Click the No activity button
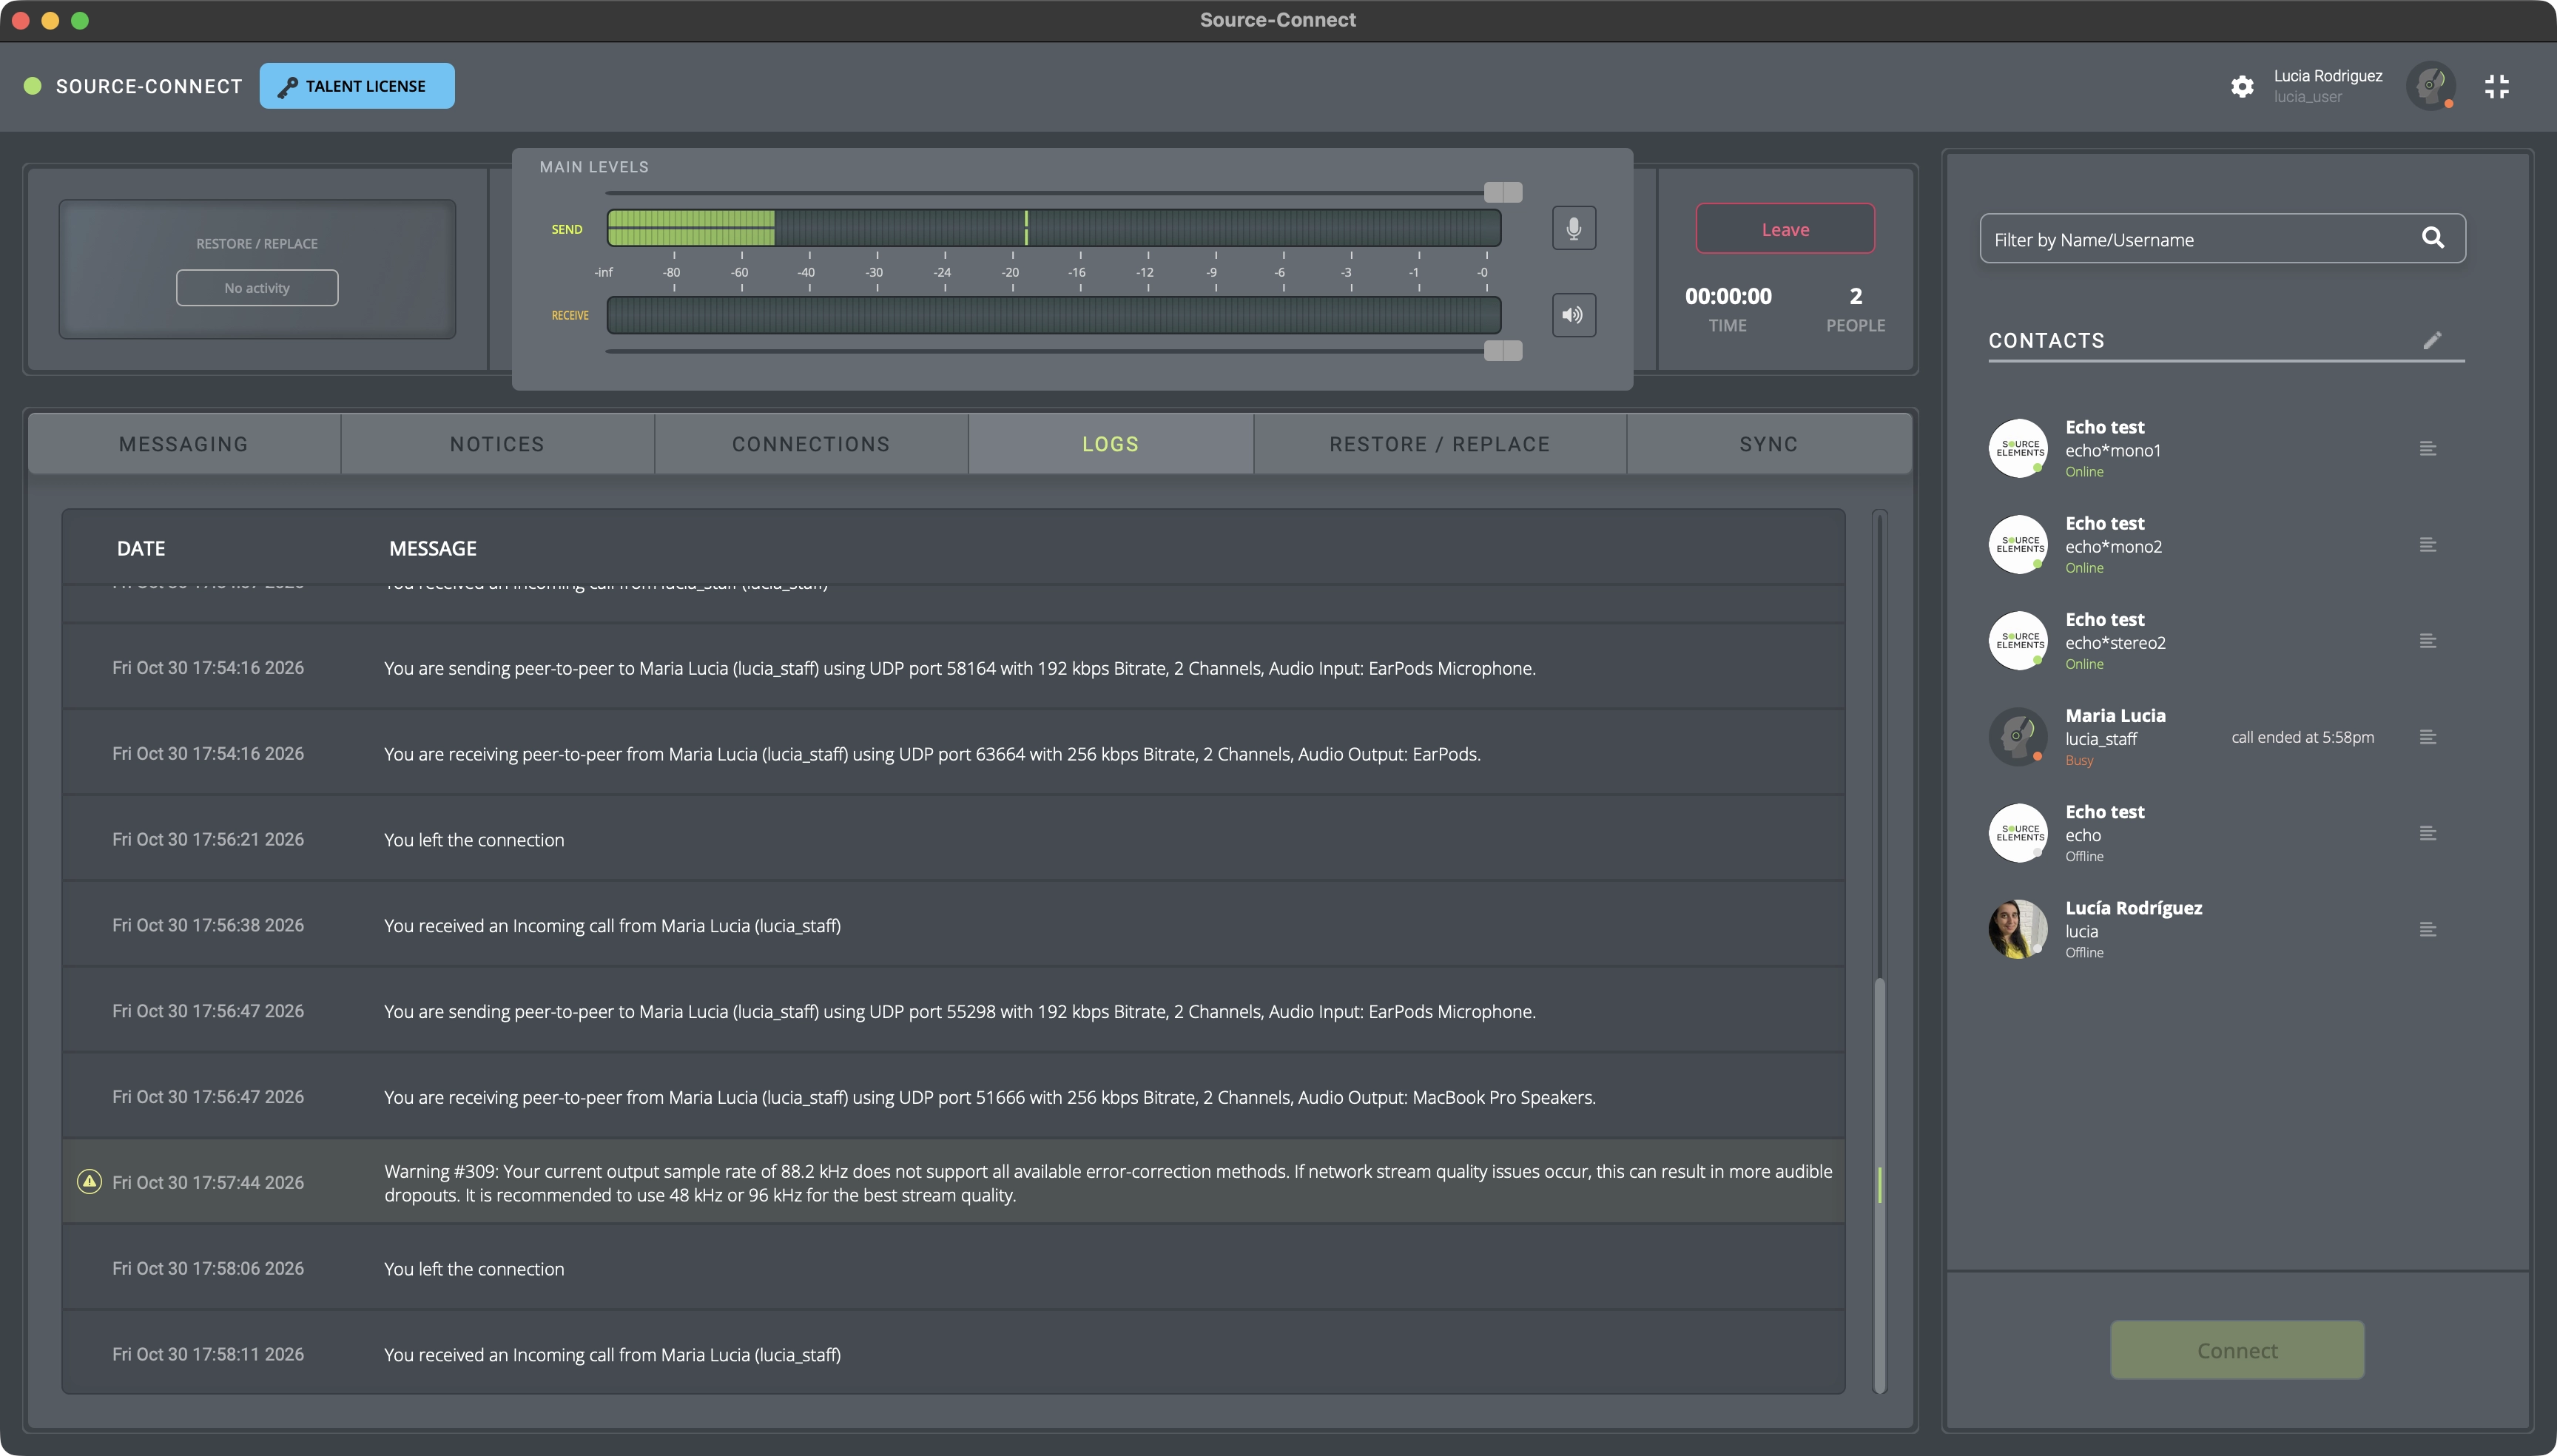 (257, 288)
